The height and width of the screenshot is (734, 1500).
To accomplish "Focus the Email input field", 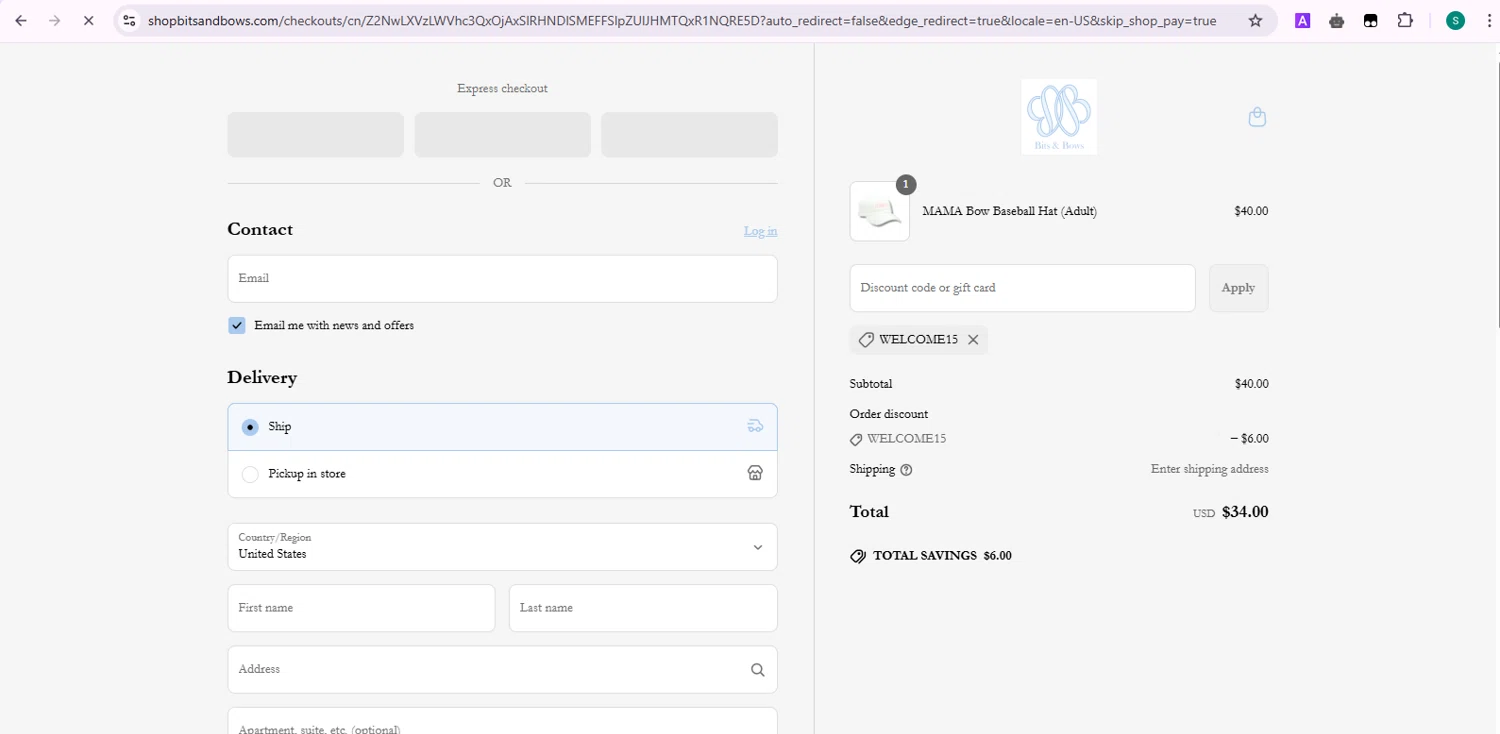I will (502, 279).
